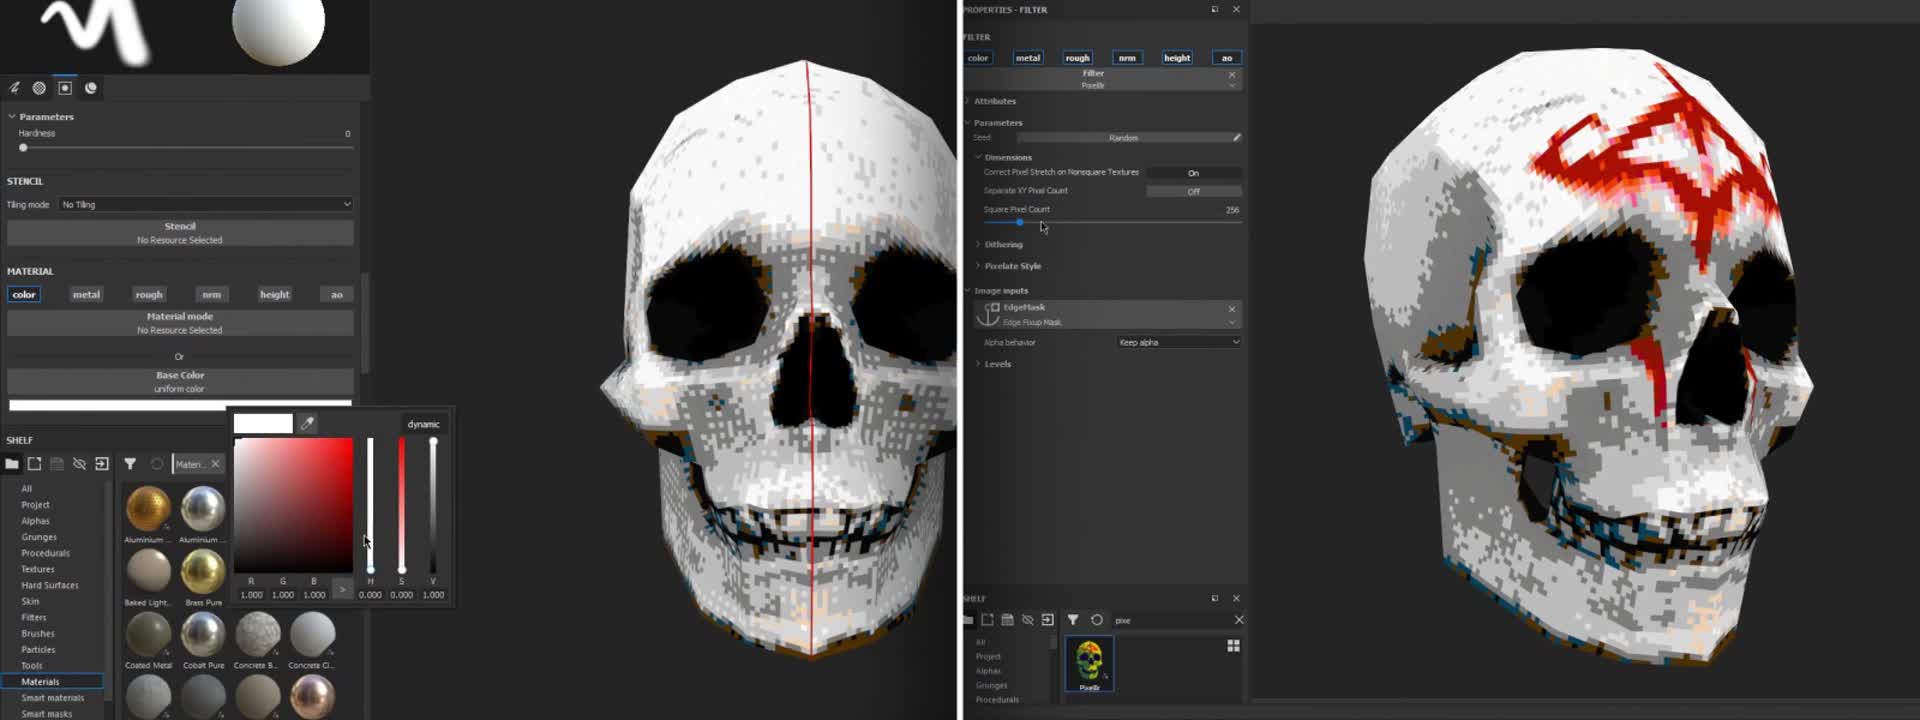
Task: Toggle the metal channel in MATERIAL section
Action: [x=86, y=295]
